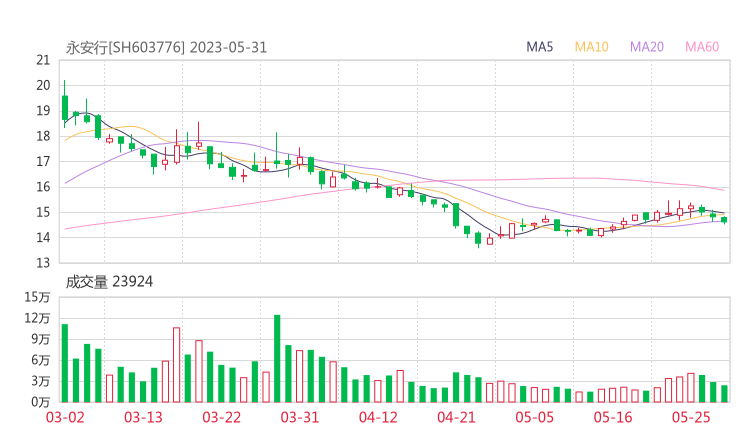Click the volume axis label 0万
The image size is (740, 440).
(x=41, y=402)
